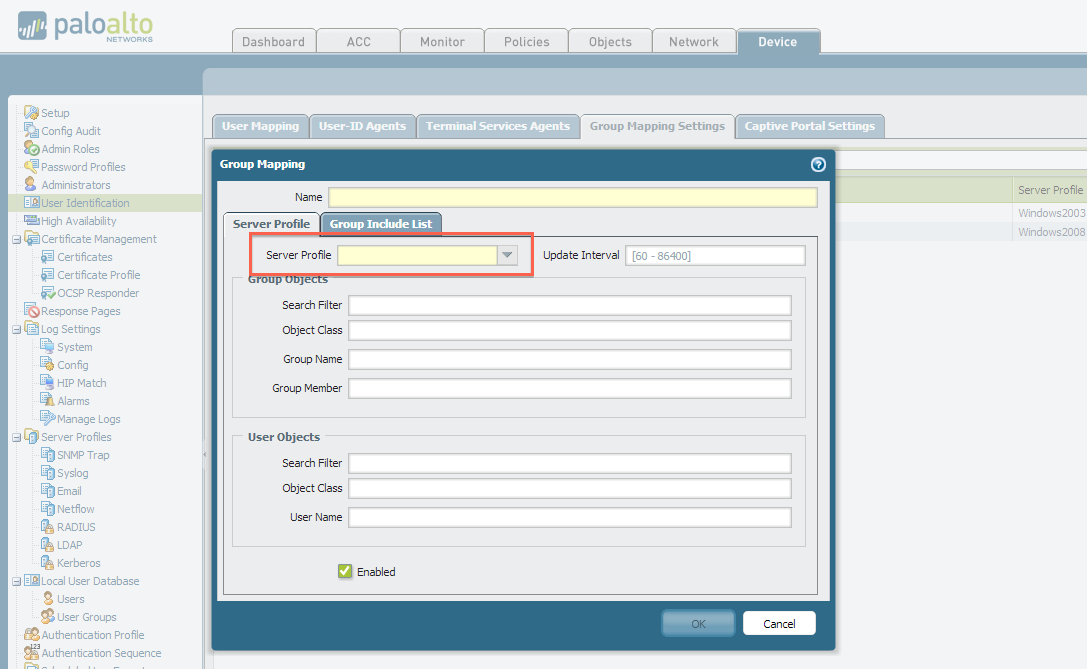Click the Update Interval field
Viewport: 1087px width, 669px height.
(715, 255)
